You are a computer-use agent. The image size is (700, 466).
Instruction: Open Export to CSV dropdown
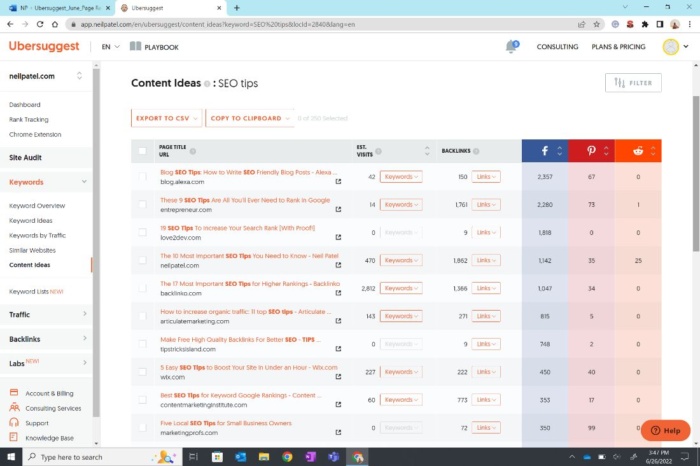pos(167,118)
